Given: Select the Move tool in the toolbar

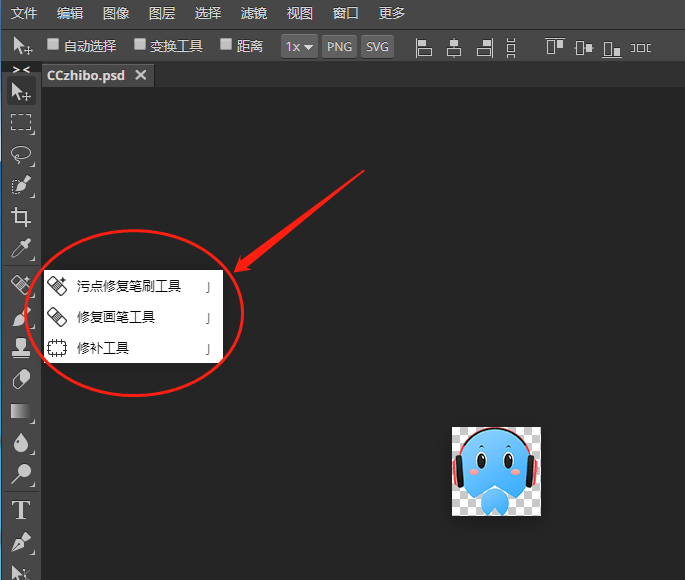Looking at the screenshot, I should (21, 92).
